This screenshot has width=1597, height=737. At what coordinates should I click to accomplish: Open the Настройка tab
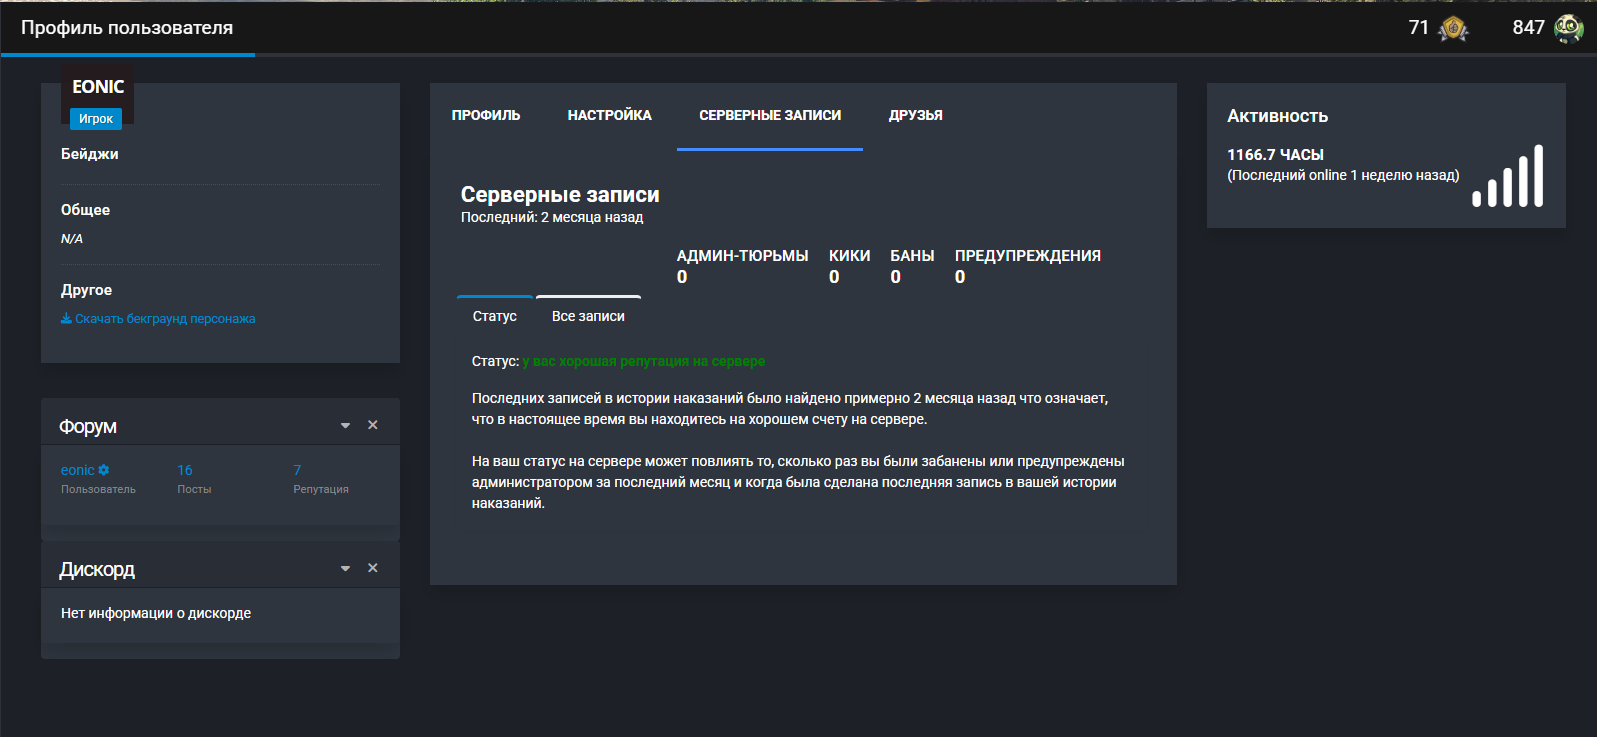[x=610, y=115]
